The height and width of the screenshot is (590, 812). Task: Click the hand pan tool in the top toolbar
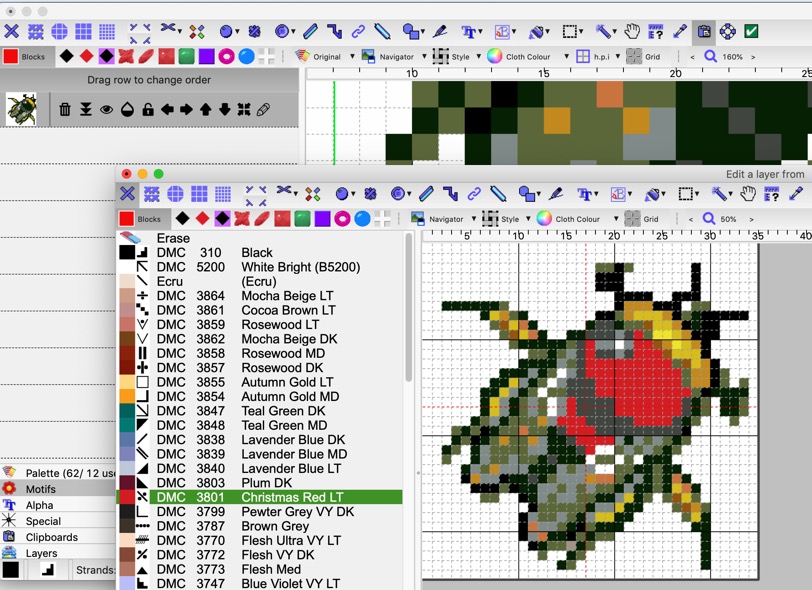(632, 32)
